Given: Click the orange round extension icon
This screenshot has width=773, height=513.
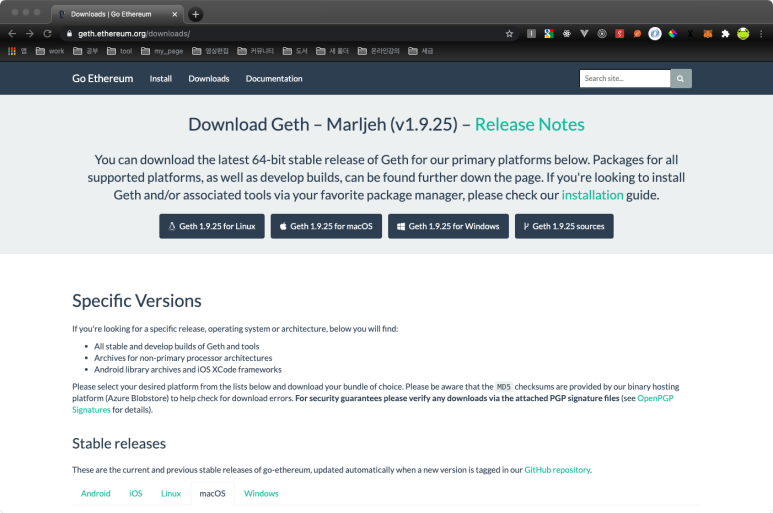Looking at the screenshot, I should tap(637, 34).
